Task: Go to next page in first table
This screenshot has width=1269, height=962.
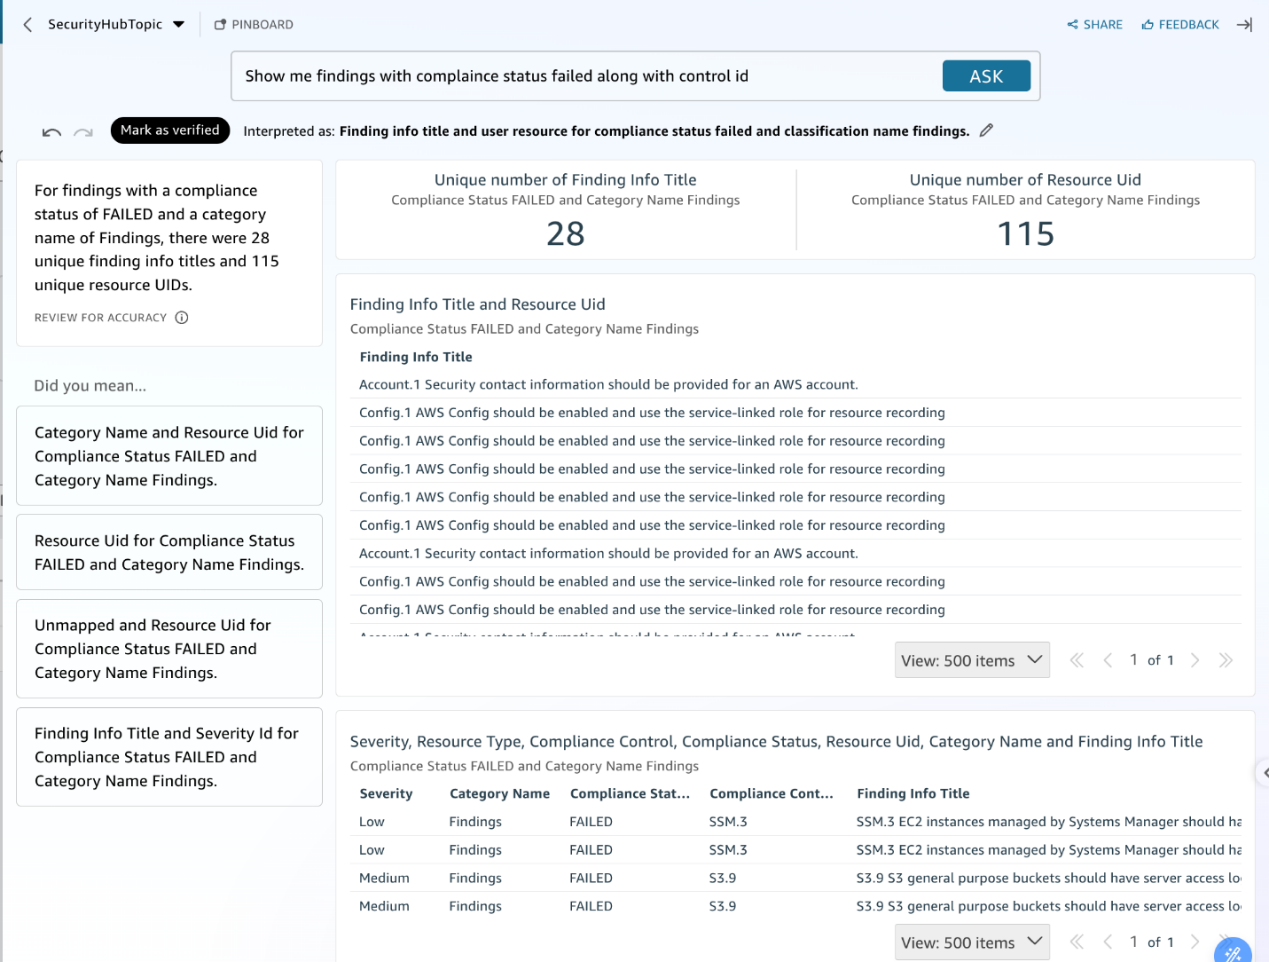Action: tap(1194, 660)
